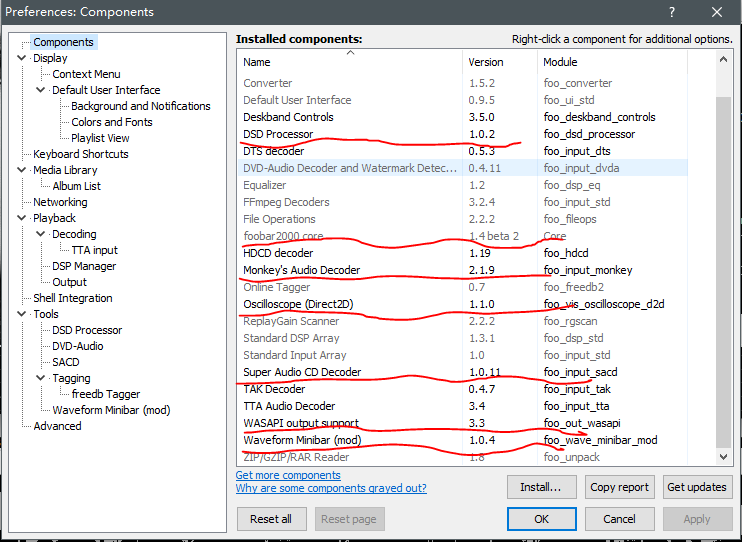Open the Get more components link
The width and height of the screenshot is (742, 542).
click(288, 475)
